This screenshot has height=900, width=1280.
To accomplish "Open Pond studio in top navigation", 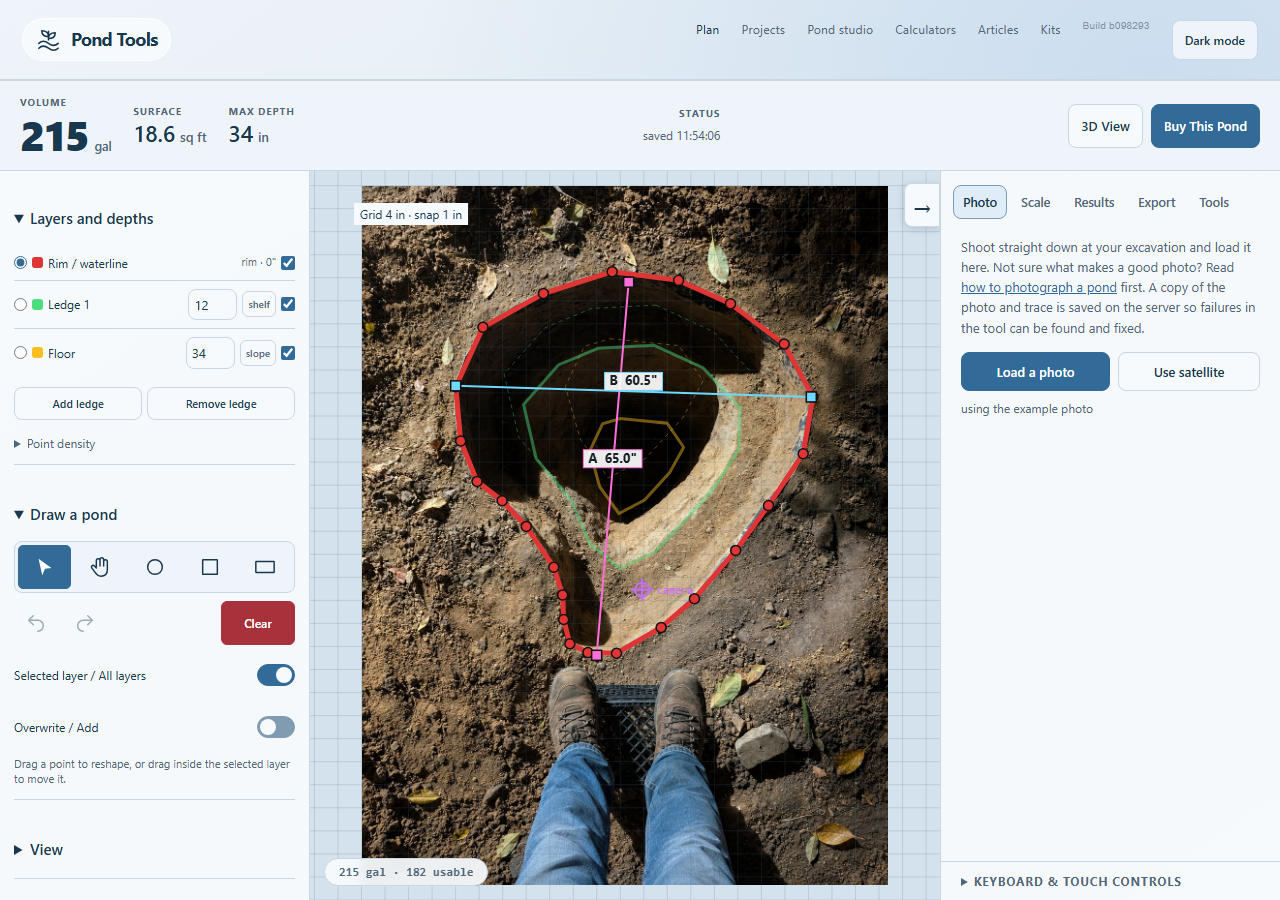I will [840, 30].
